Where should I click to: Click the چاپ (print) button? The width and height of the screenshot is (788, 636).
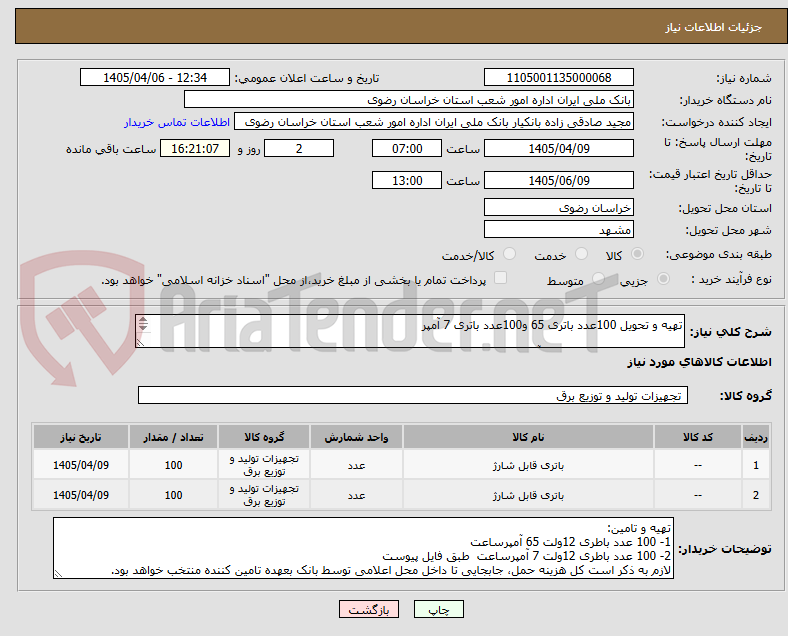point(439,609)
